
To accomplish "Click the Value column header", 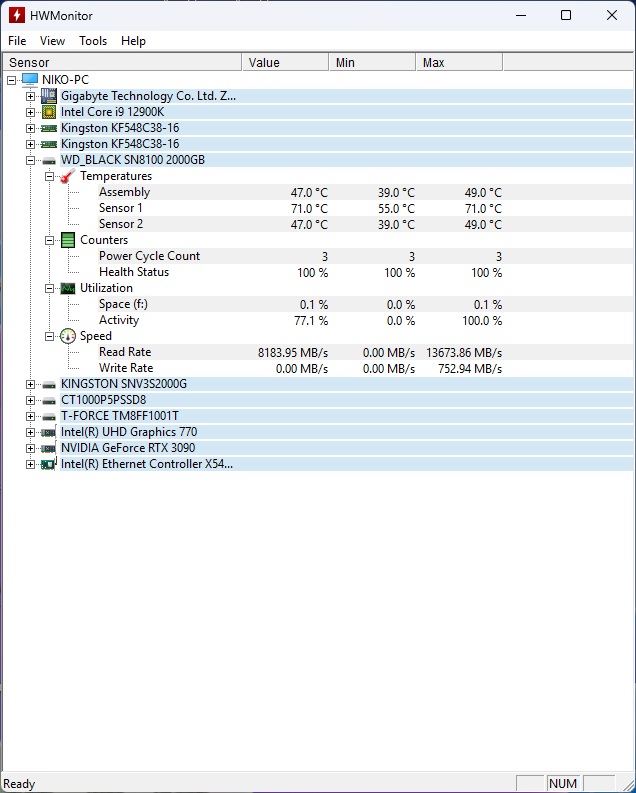I will pos(285,62).
